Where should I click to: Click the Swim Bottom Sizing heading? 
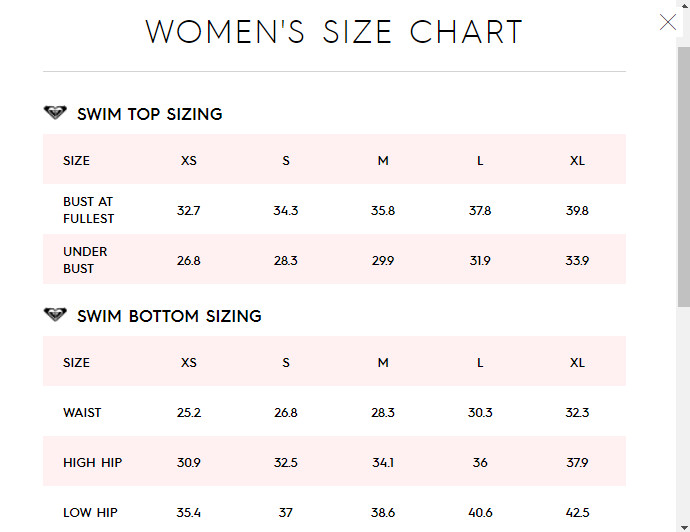[x=169, y=316]
